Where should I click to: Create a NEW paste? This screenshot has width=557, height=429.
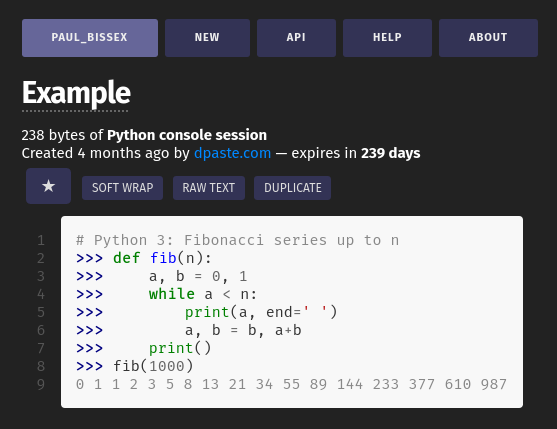click(207, 38)
